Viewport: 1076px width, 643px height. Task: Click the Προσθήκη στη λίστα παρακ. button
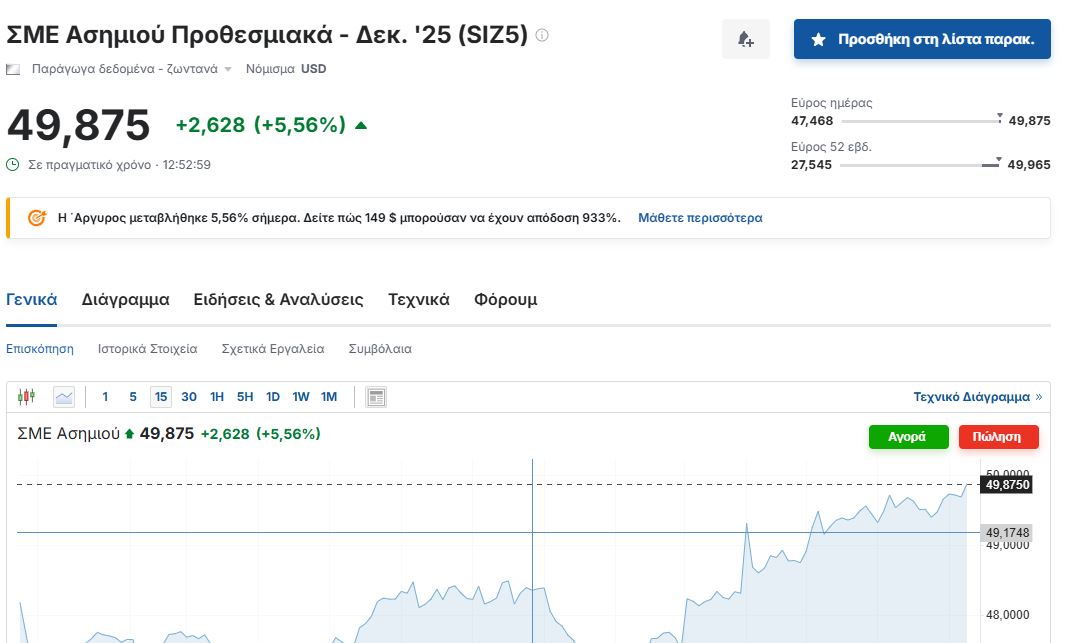click(x=922, y=39)
